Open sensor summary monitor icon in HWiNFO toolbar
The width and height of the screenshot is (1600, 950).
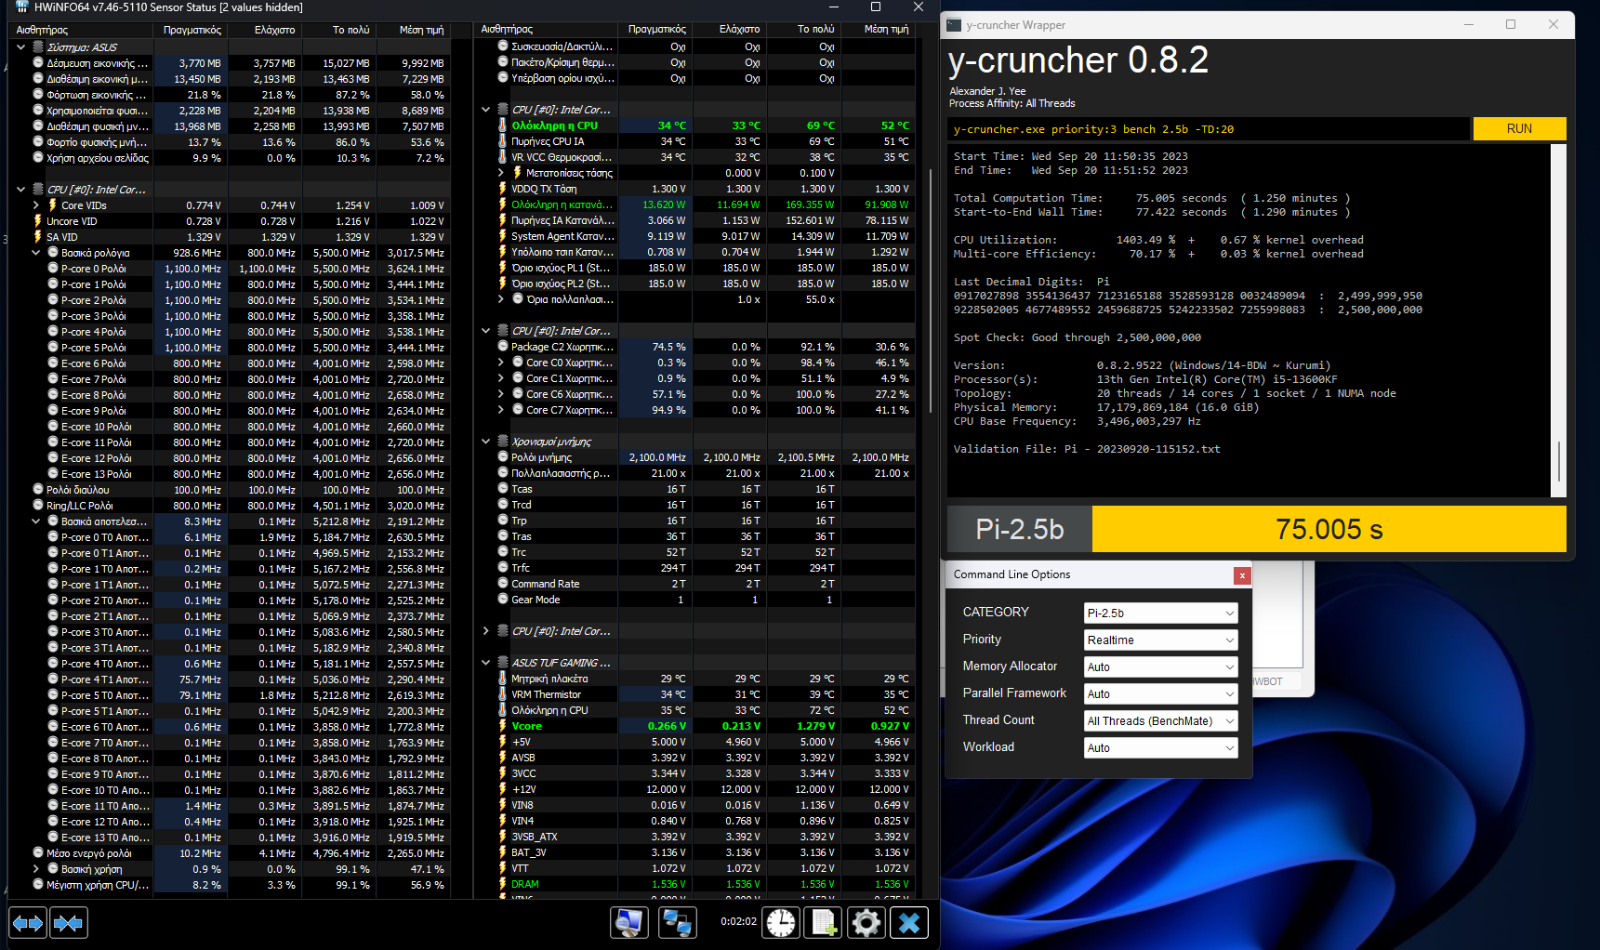point(629,922)
